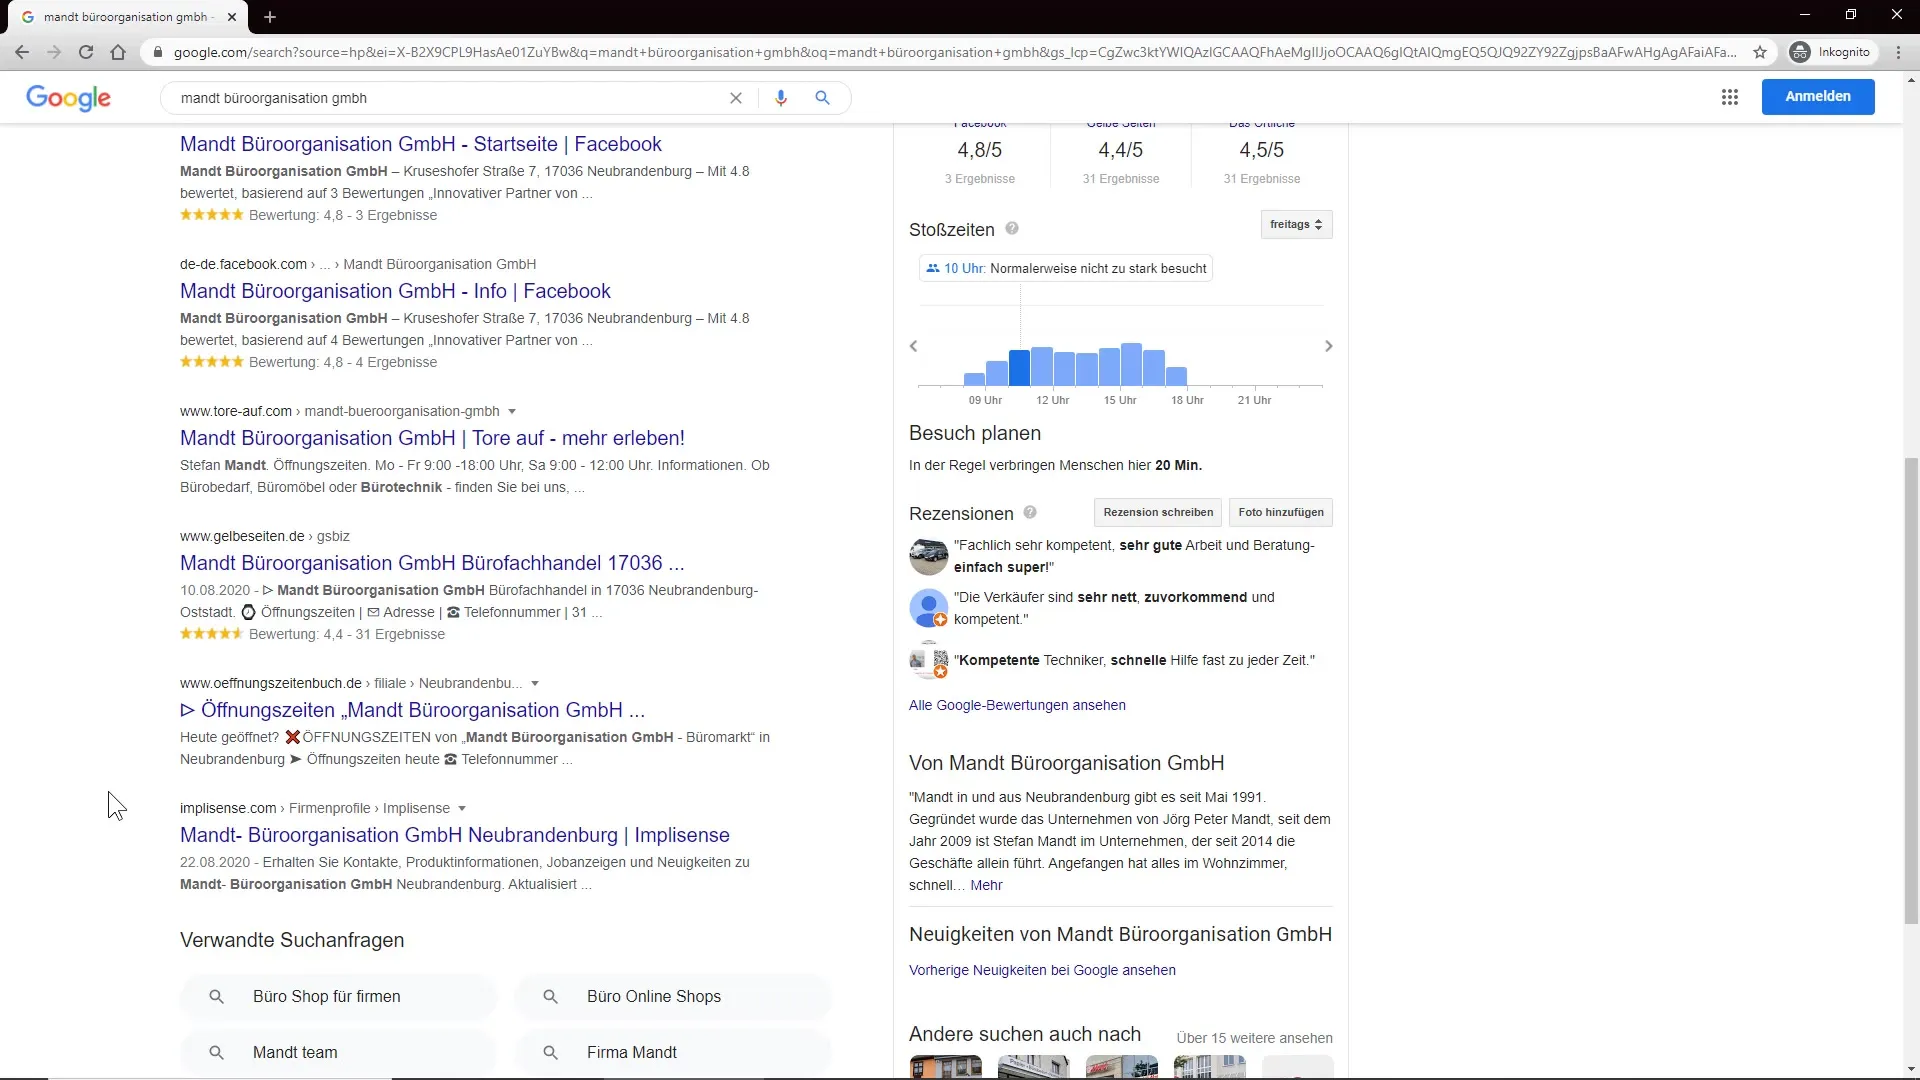Open the Bürofachhandel 17036 Gelbe Seiten result
The image size is (1920, 1080).
tap(432, 563)
